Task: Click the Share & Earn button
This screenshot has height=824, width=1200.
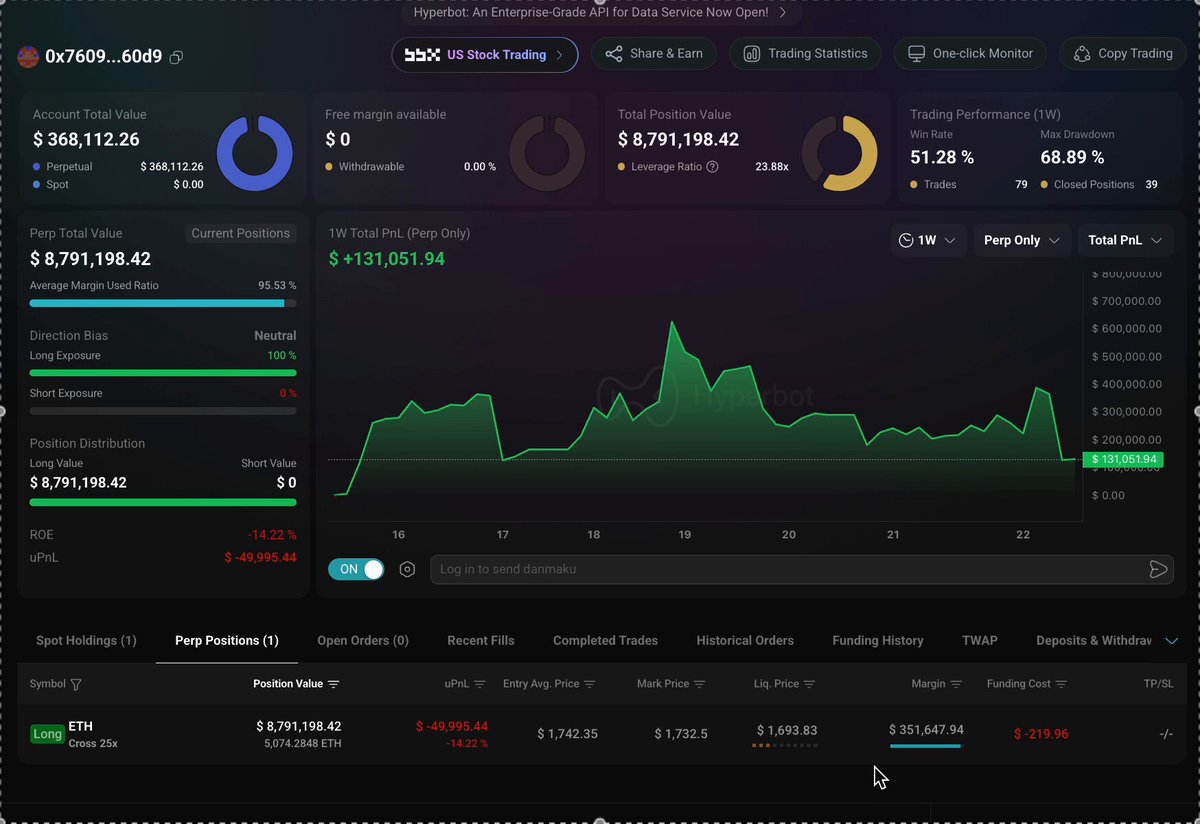Action: tap(654, 54)
